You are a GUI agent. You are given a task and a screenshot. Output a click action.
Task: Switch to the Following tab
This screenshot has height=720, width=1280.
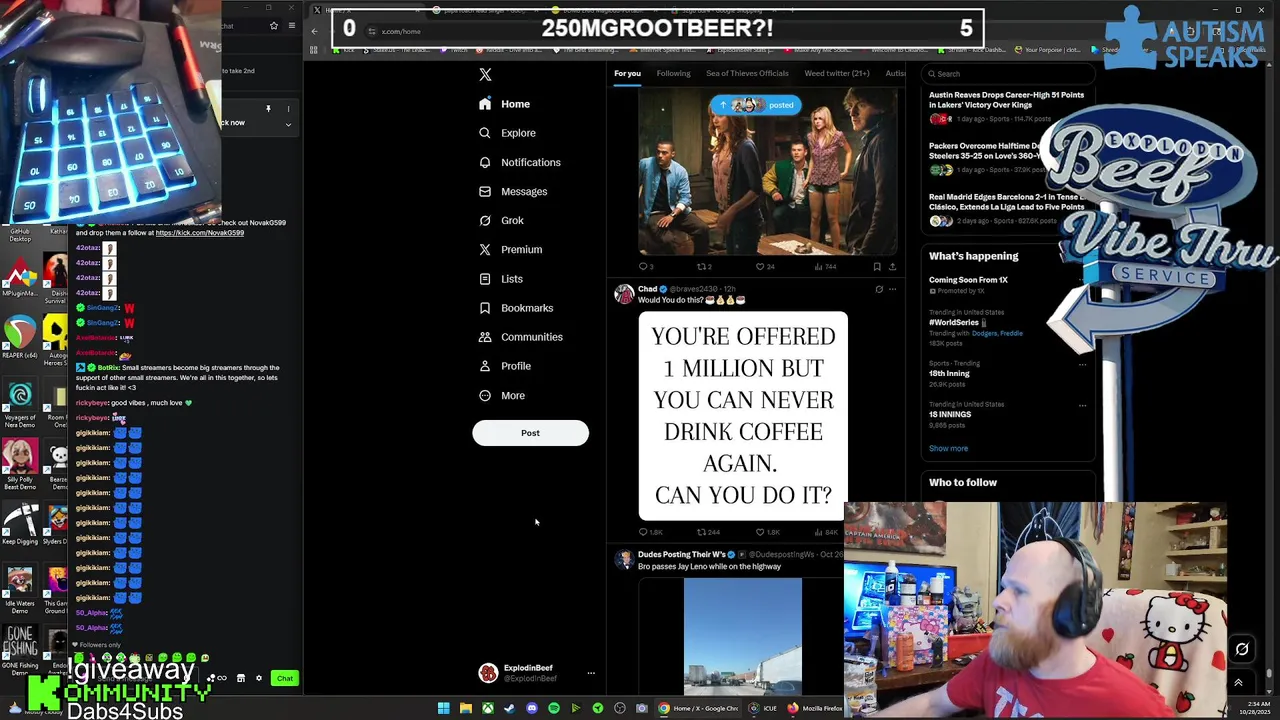[673, 73]
